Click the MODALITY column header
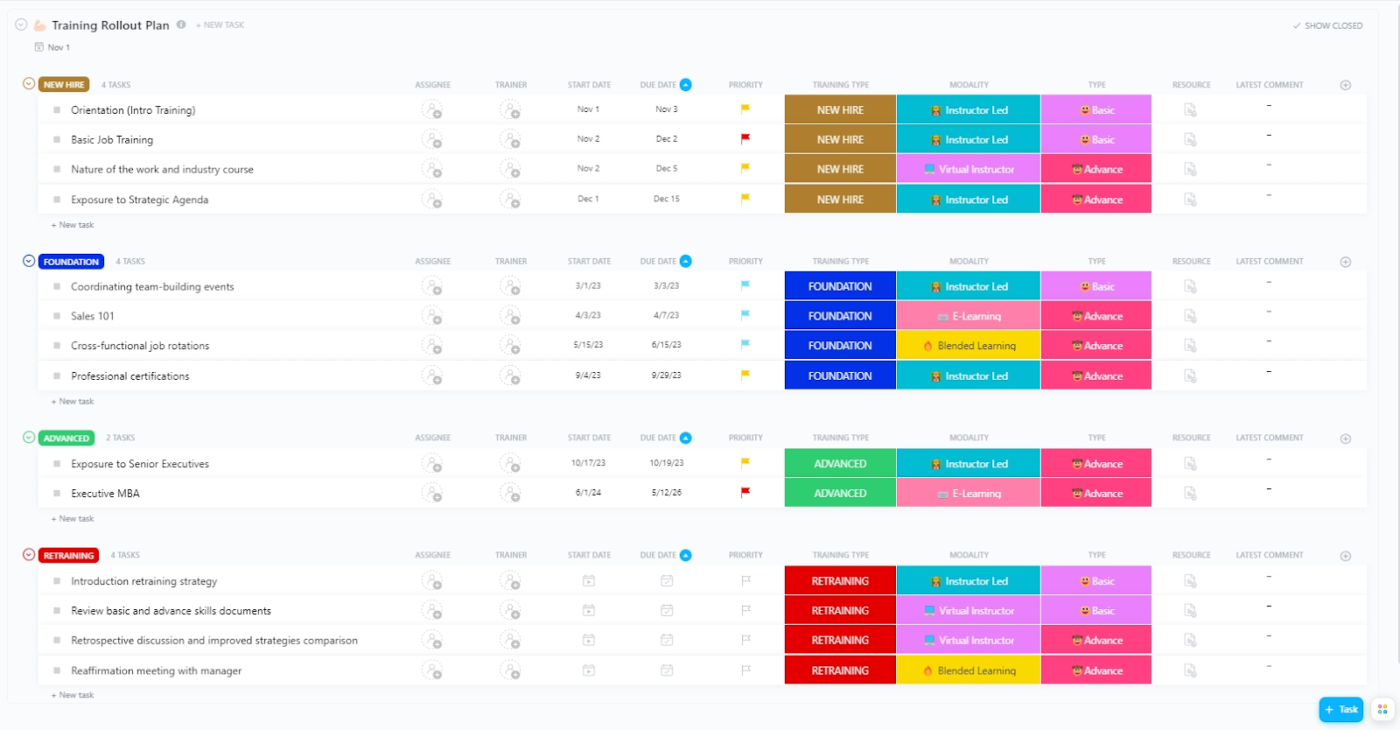Viewport: 1400px width, 730px height. [969, 84]
